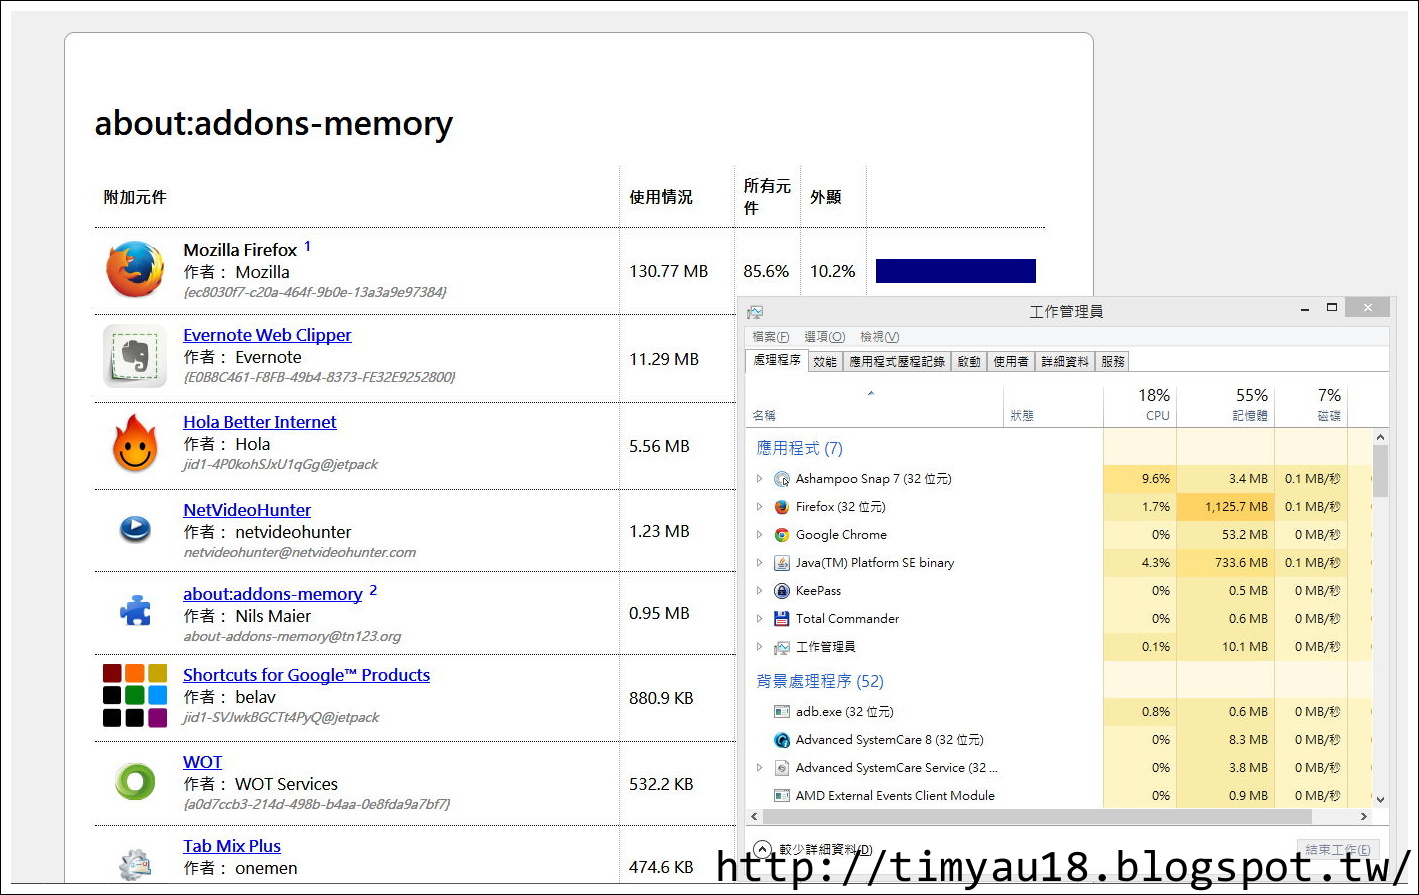This screenshot has height=895, width=1419.
Task: Click the Total Commander floppy disk icon
Action: coord(782,619)
